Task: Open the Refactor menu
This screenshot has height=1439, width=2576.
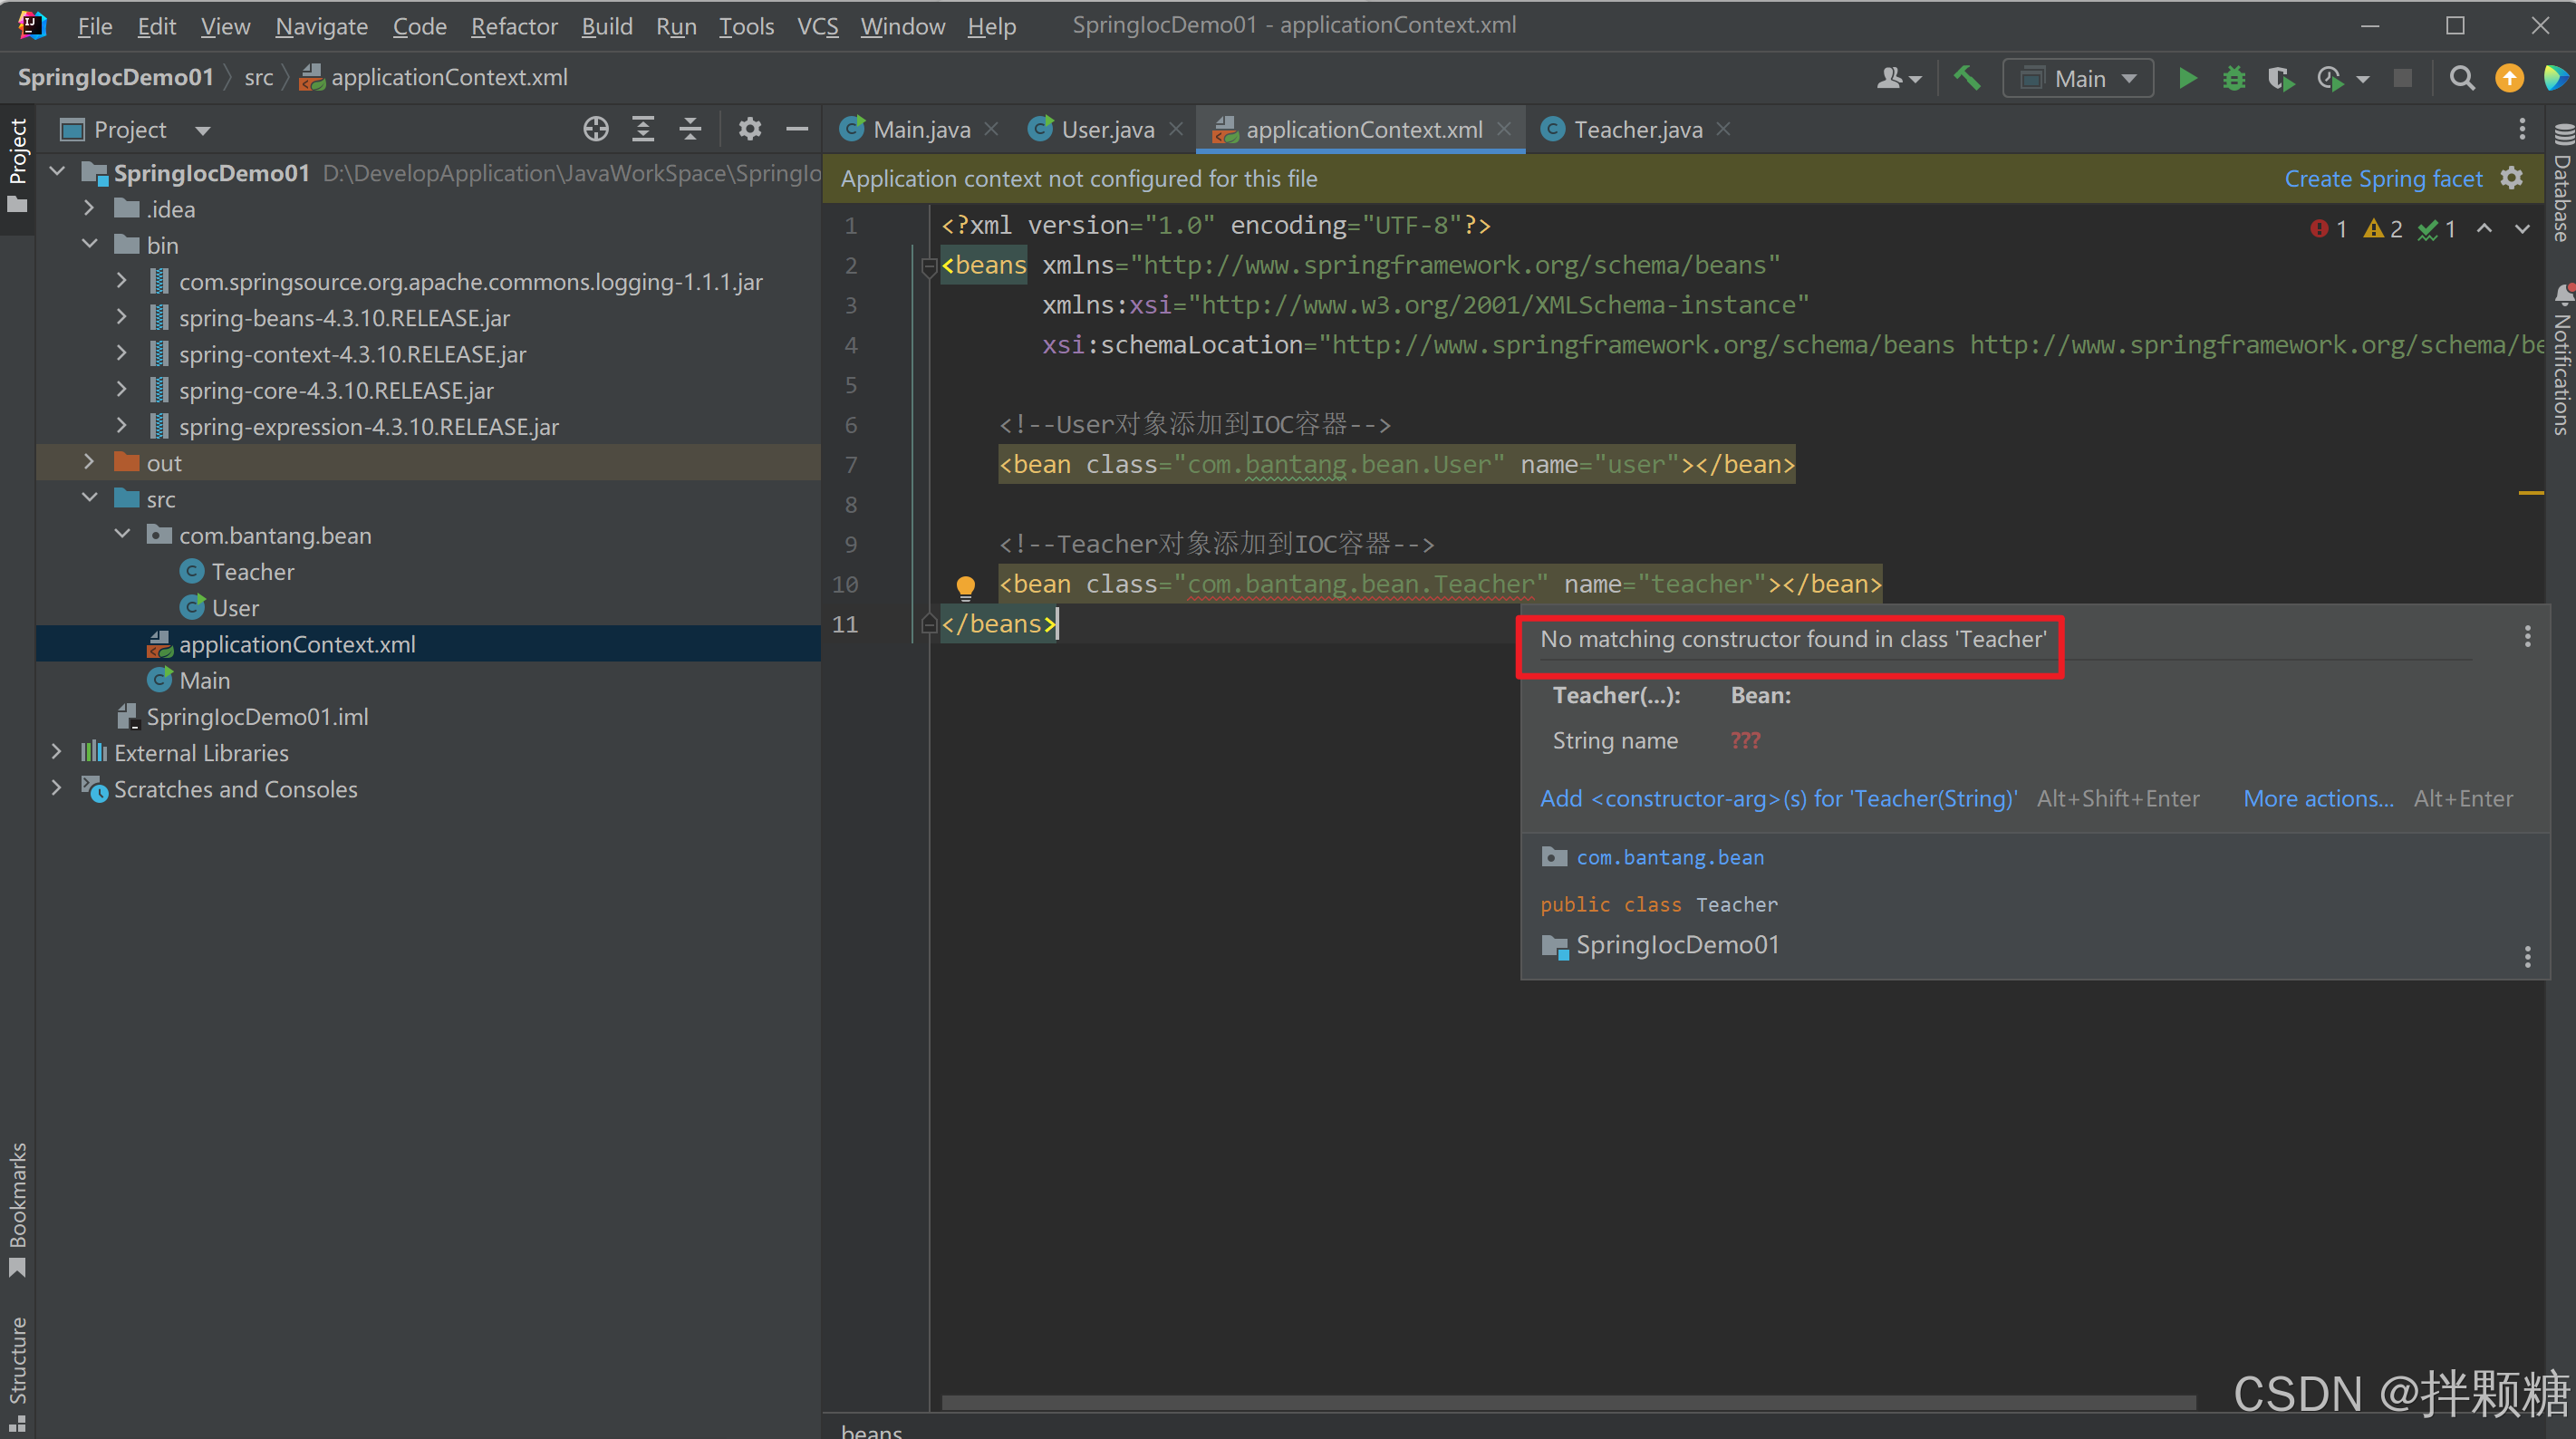Action: pyautogui.click(x=513, y=26)
